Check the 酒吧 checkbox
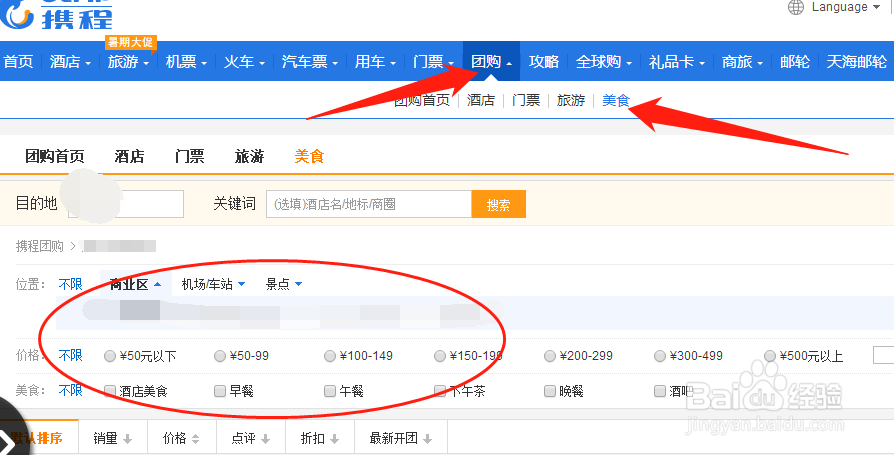This screenshot has width=894, height=455. pyautogui.click(x=660, y=391)
